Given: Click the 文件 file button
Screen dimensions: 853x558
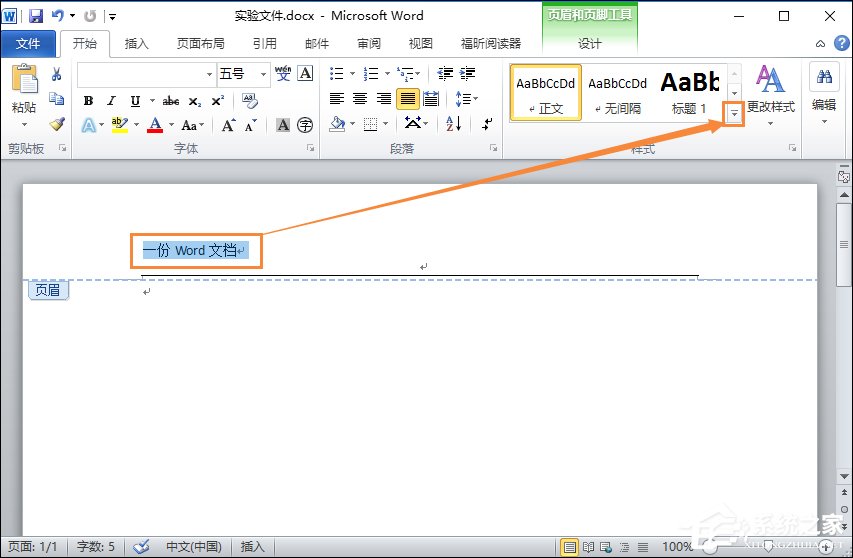Looking at the screenshot, I should 28,44.
